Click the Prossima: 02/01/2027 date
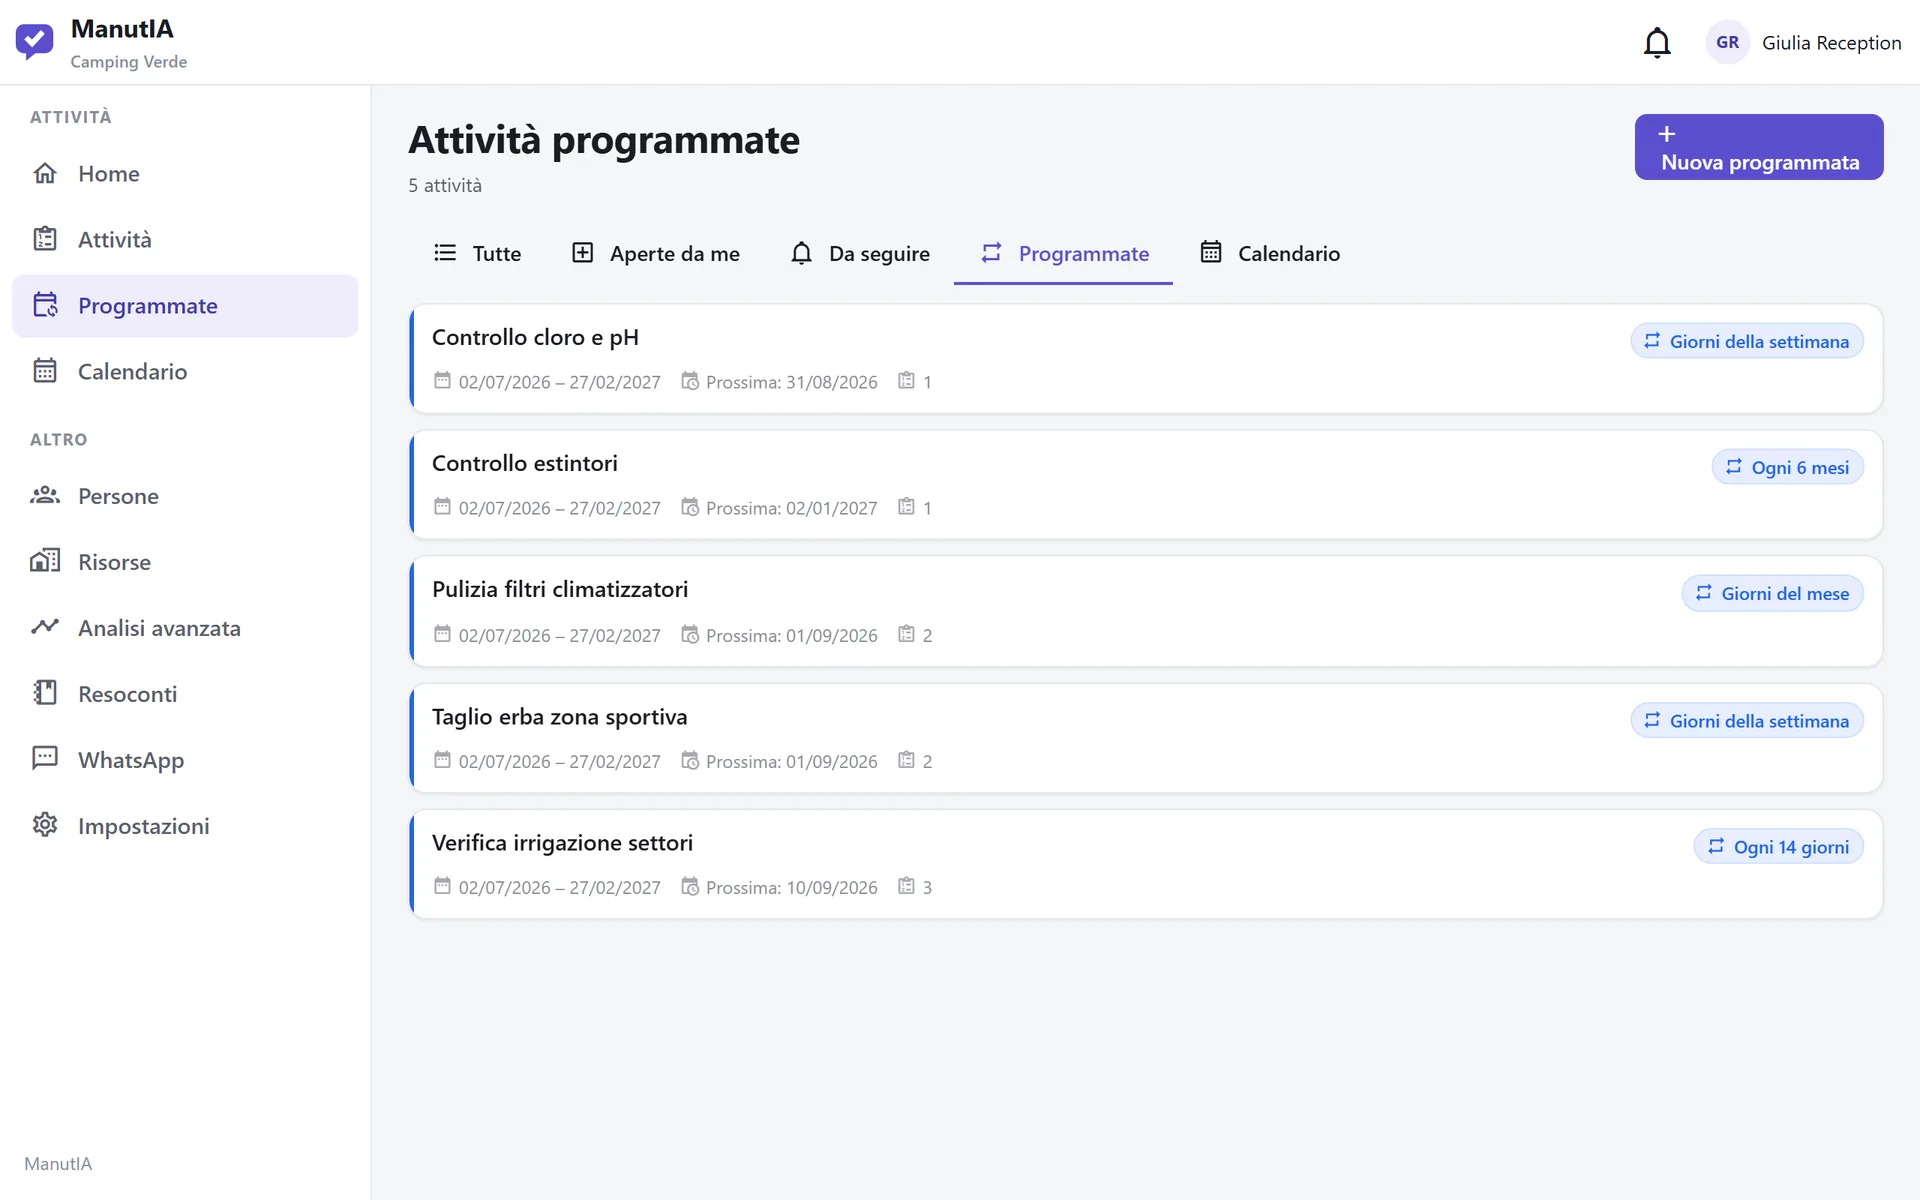The height and width of the screenshot is (1200, 1920). (x=791, y=508)
